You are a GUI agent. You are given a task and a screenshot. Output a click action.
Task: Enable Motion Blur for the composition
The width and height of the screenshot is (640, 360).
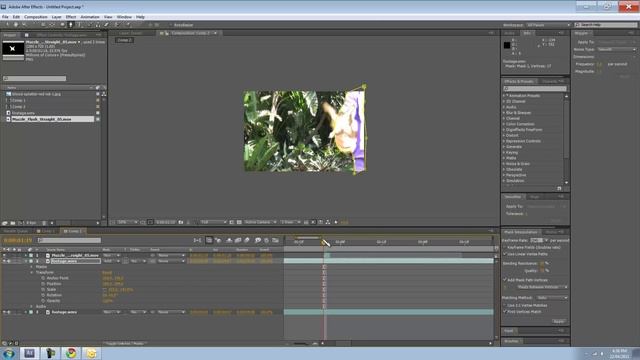pos(247,240)
